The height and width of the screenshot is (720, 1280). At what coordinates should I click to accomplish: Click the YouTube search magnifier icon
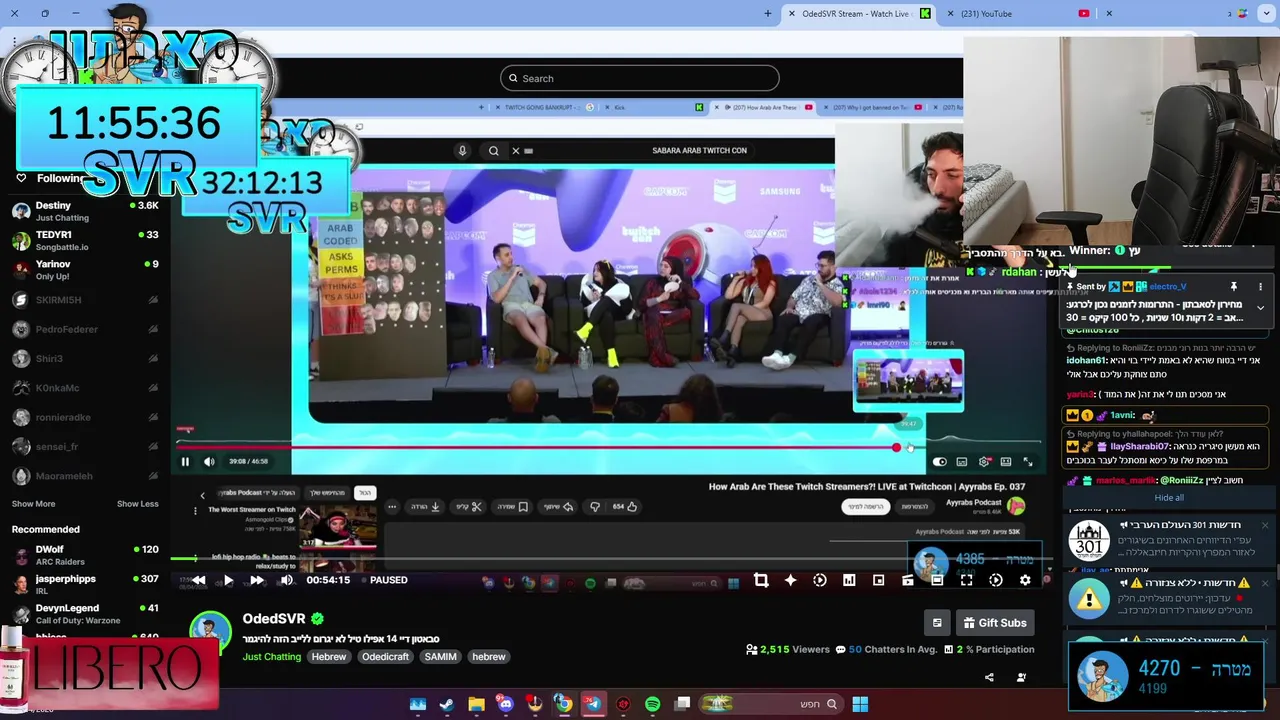493,151
